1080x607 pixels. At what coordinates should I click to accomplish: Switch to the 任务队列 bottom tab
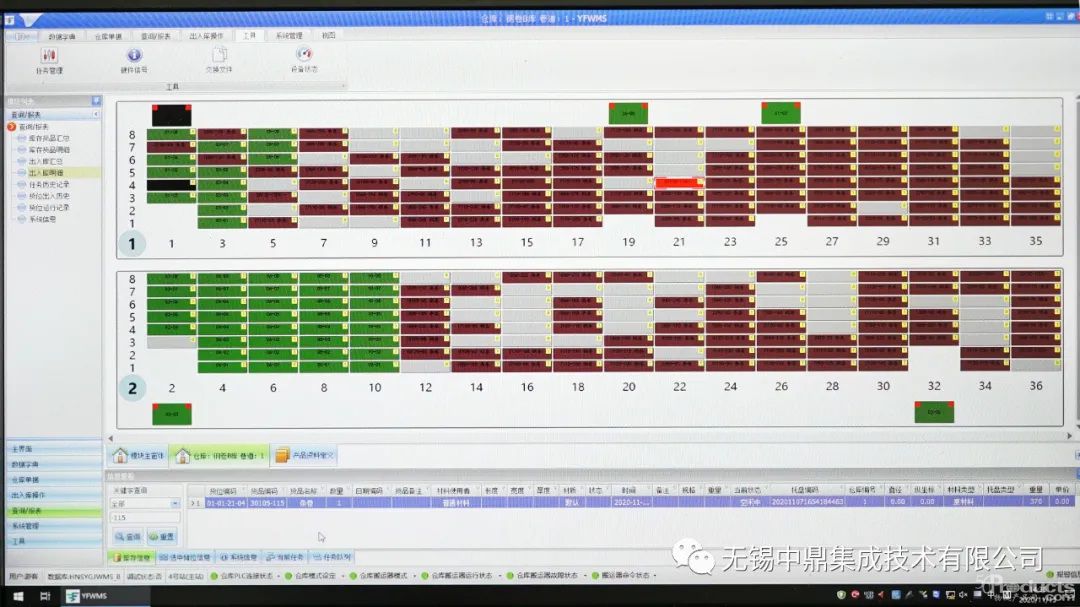332,557
